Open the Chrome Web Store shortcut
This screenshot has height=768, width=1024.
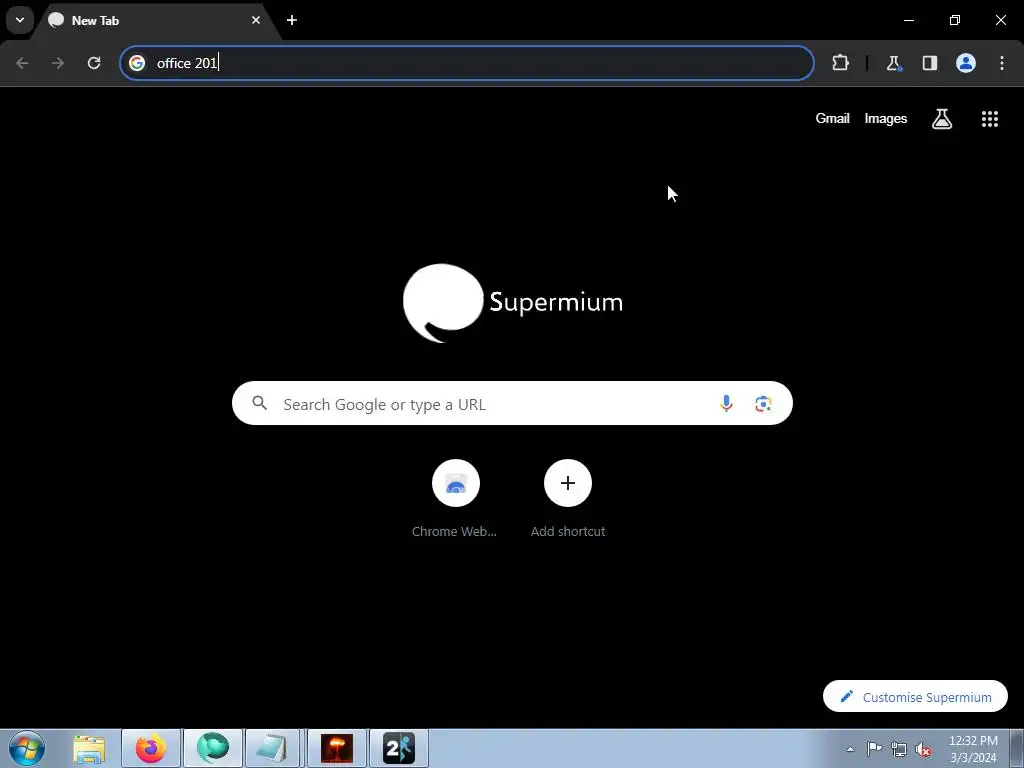(455, 499)
